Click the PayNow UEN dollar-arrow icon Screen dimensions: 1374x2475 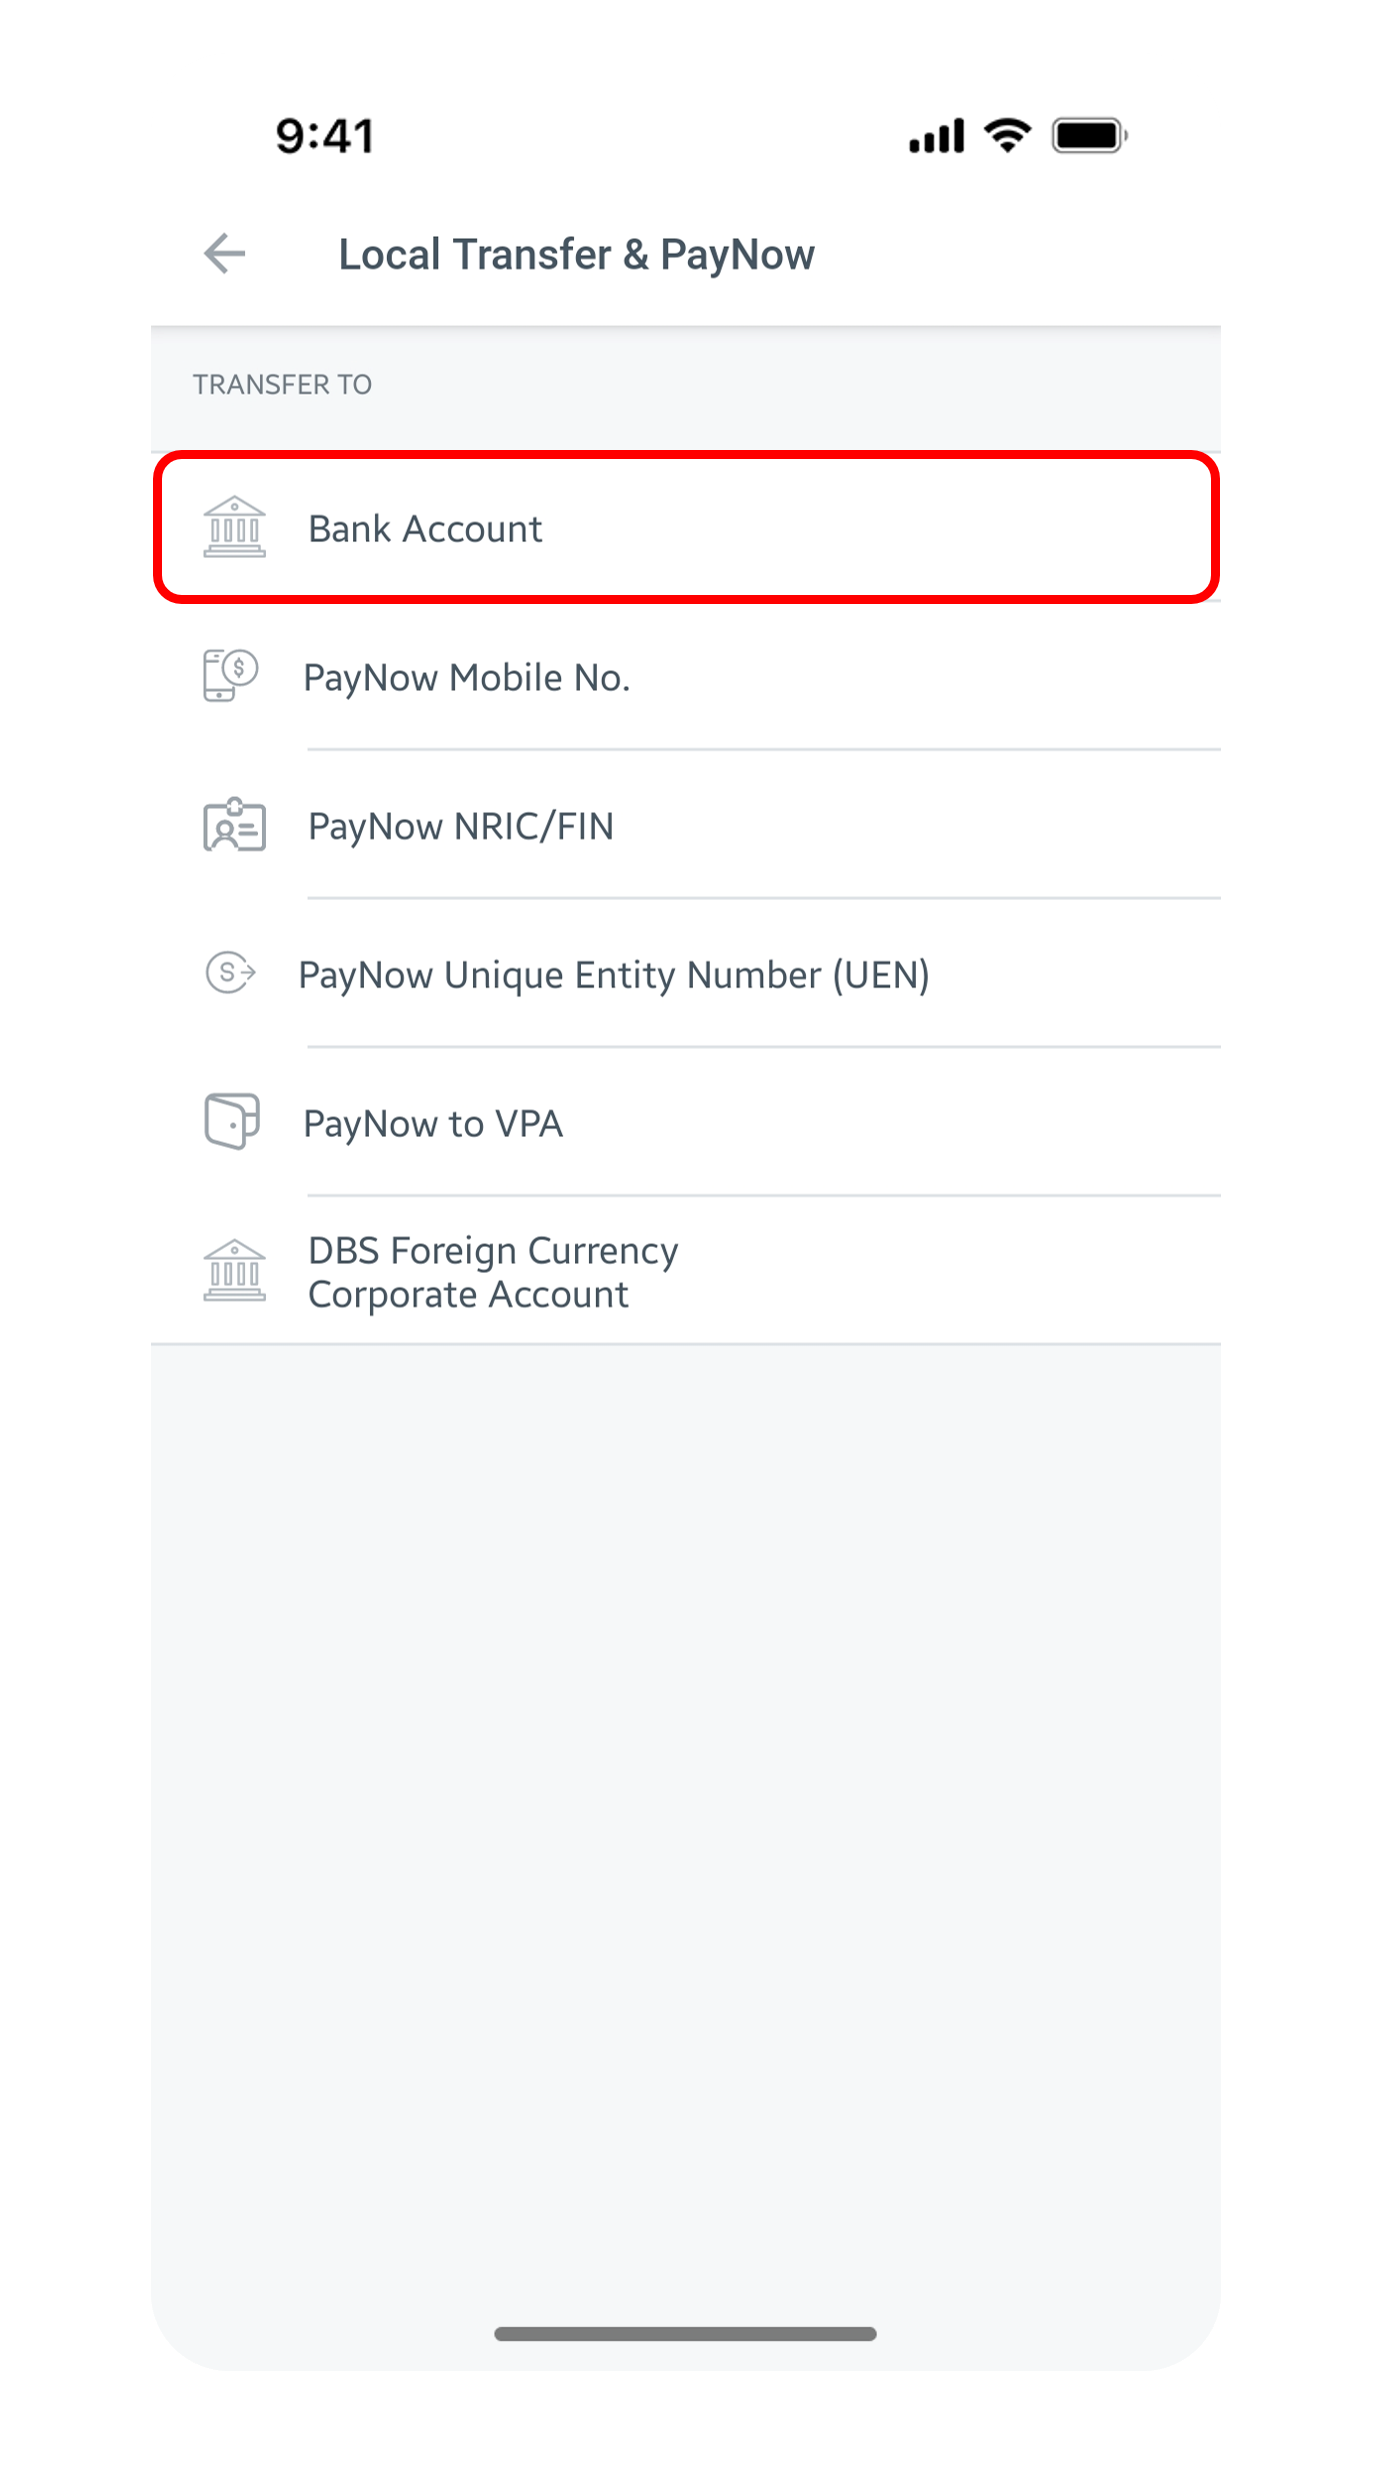(x=230, y=973)
